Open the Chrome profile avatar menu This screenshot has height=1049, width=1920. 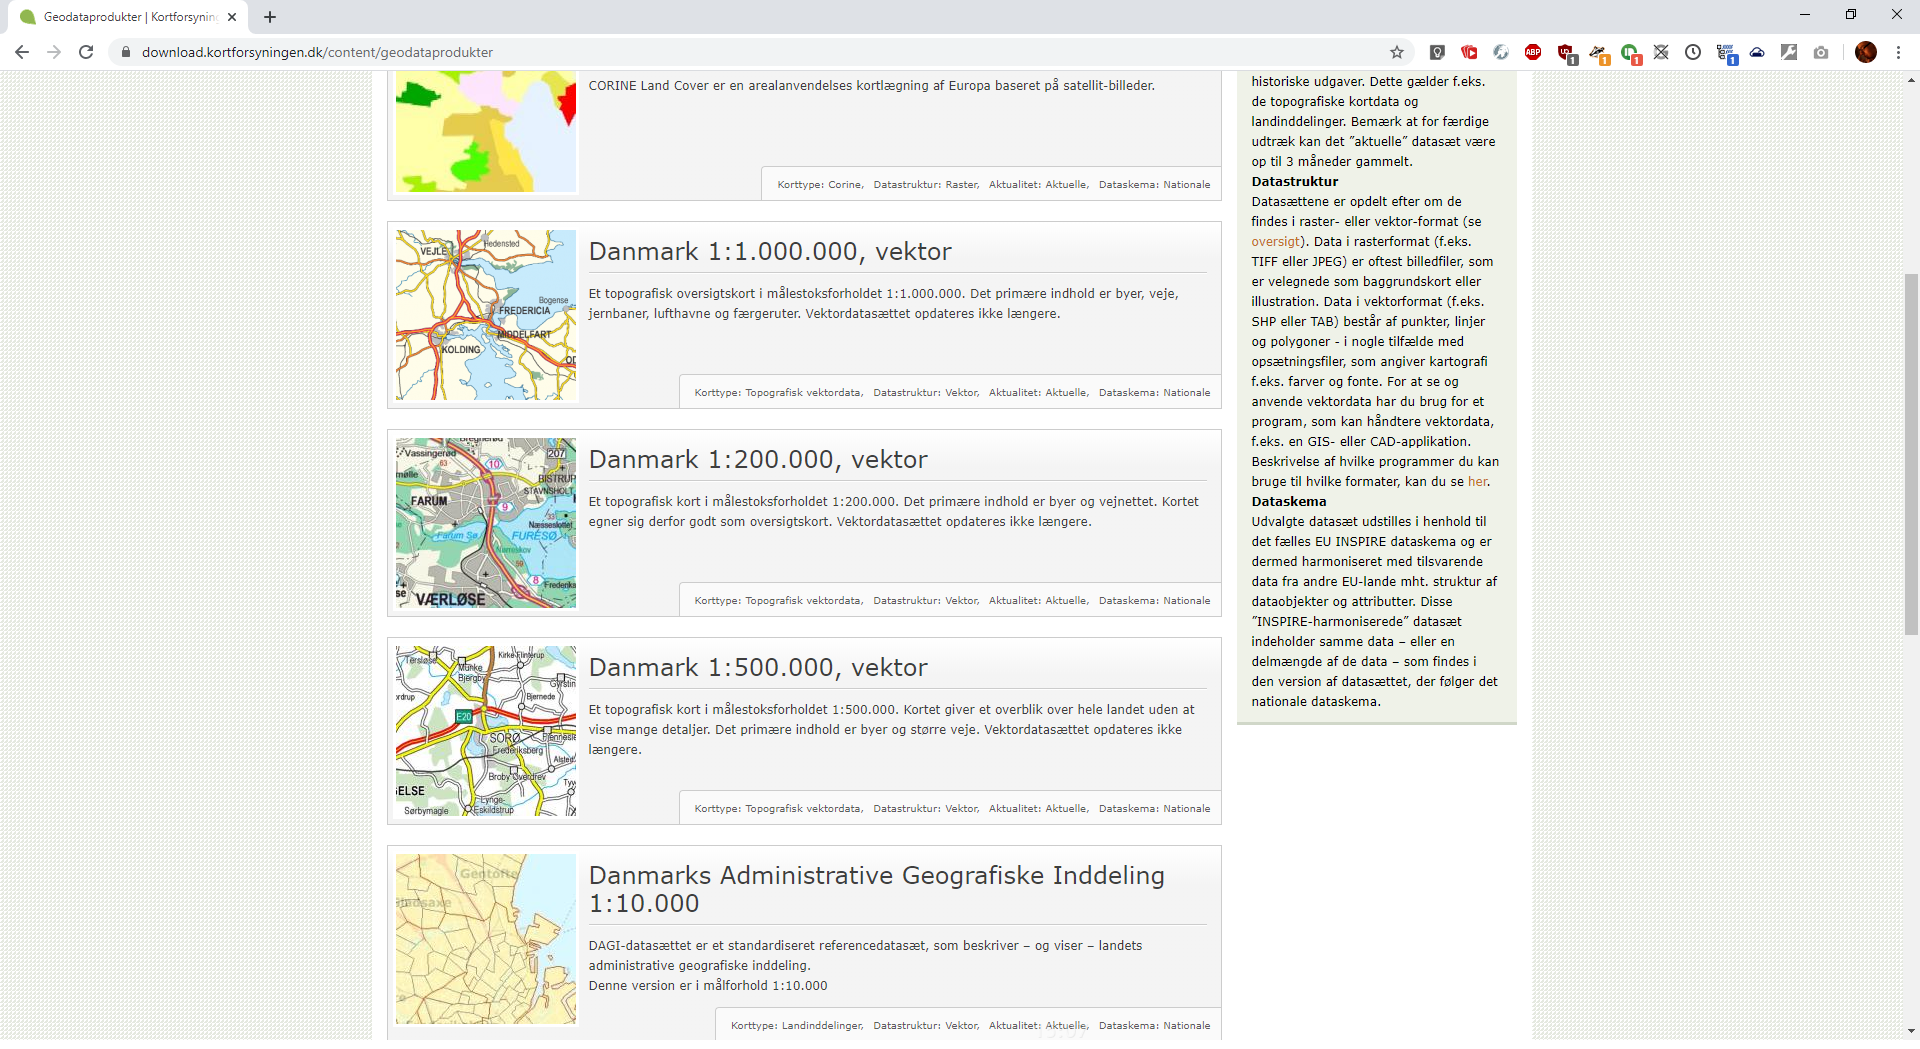(1866, 52)
